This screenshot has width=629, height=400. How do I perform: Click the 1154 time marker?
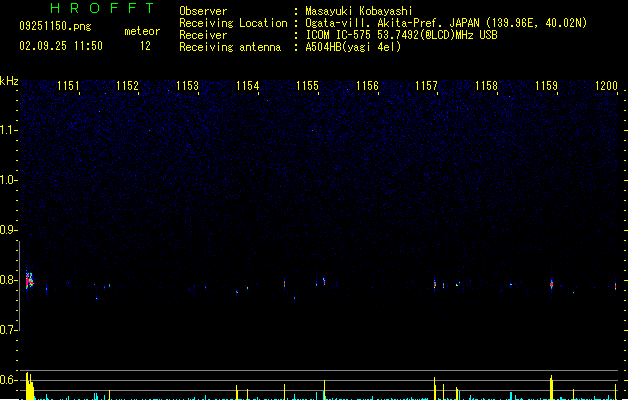(x=248, y=85)
